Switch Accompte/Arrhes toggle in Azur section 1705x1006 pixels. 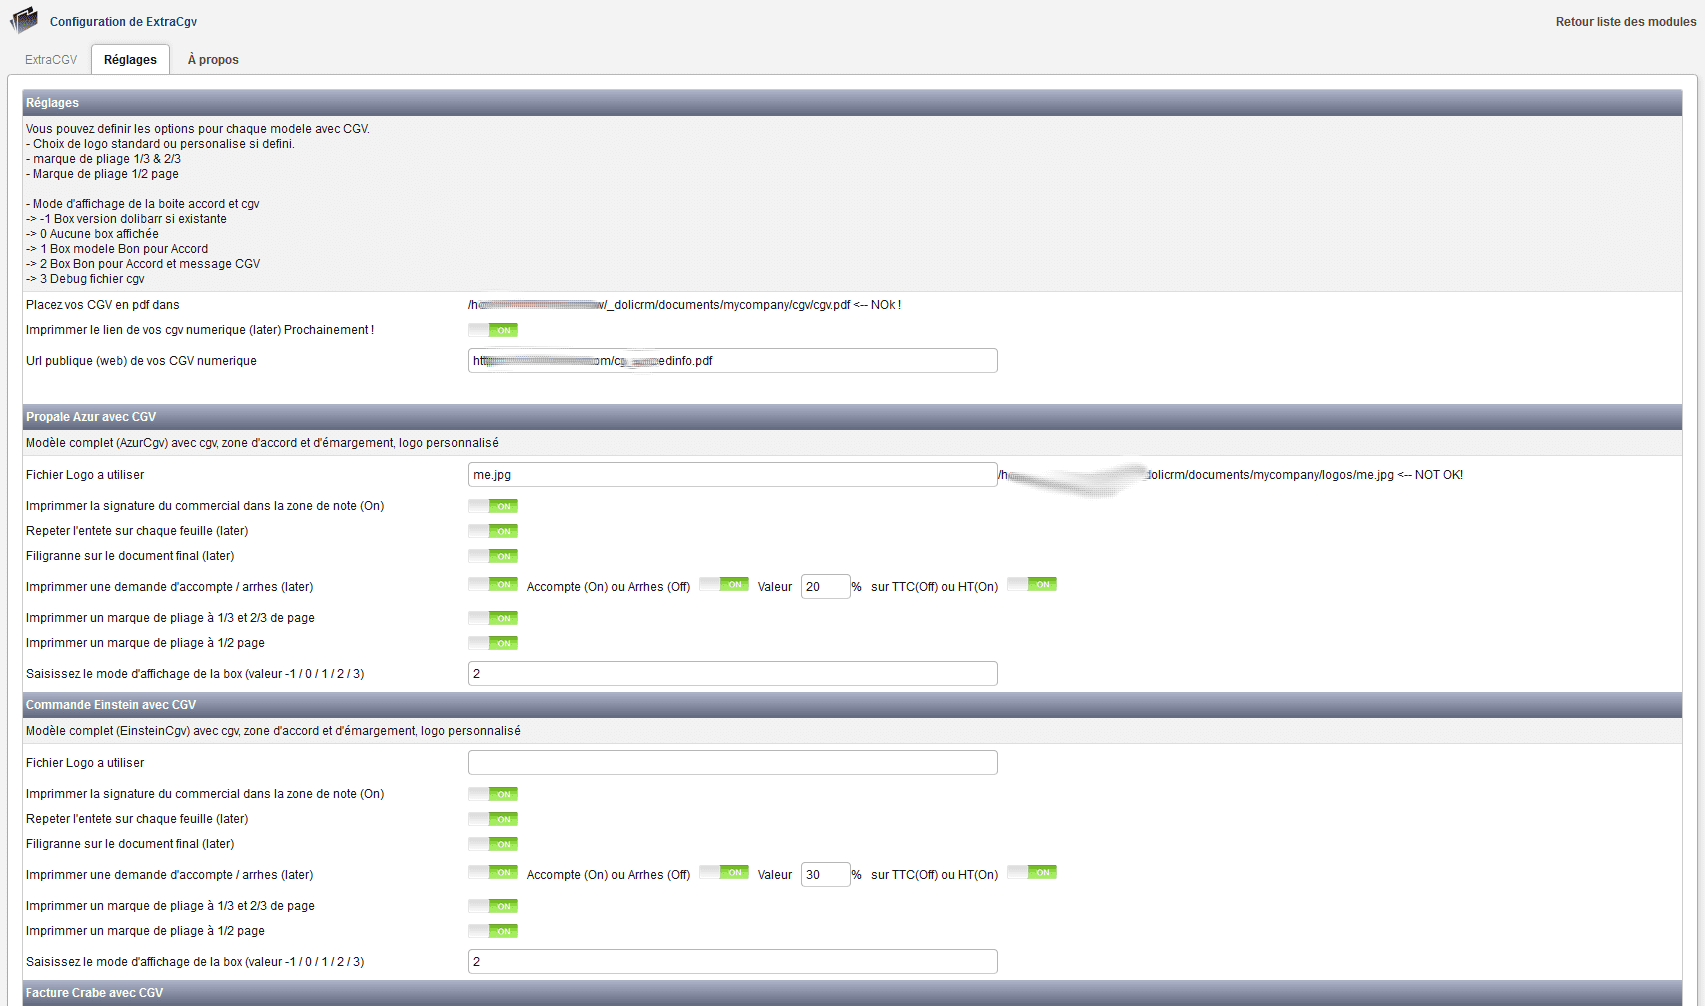[723, 583]
